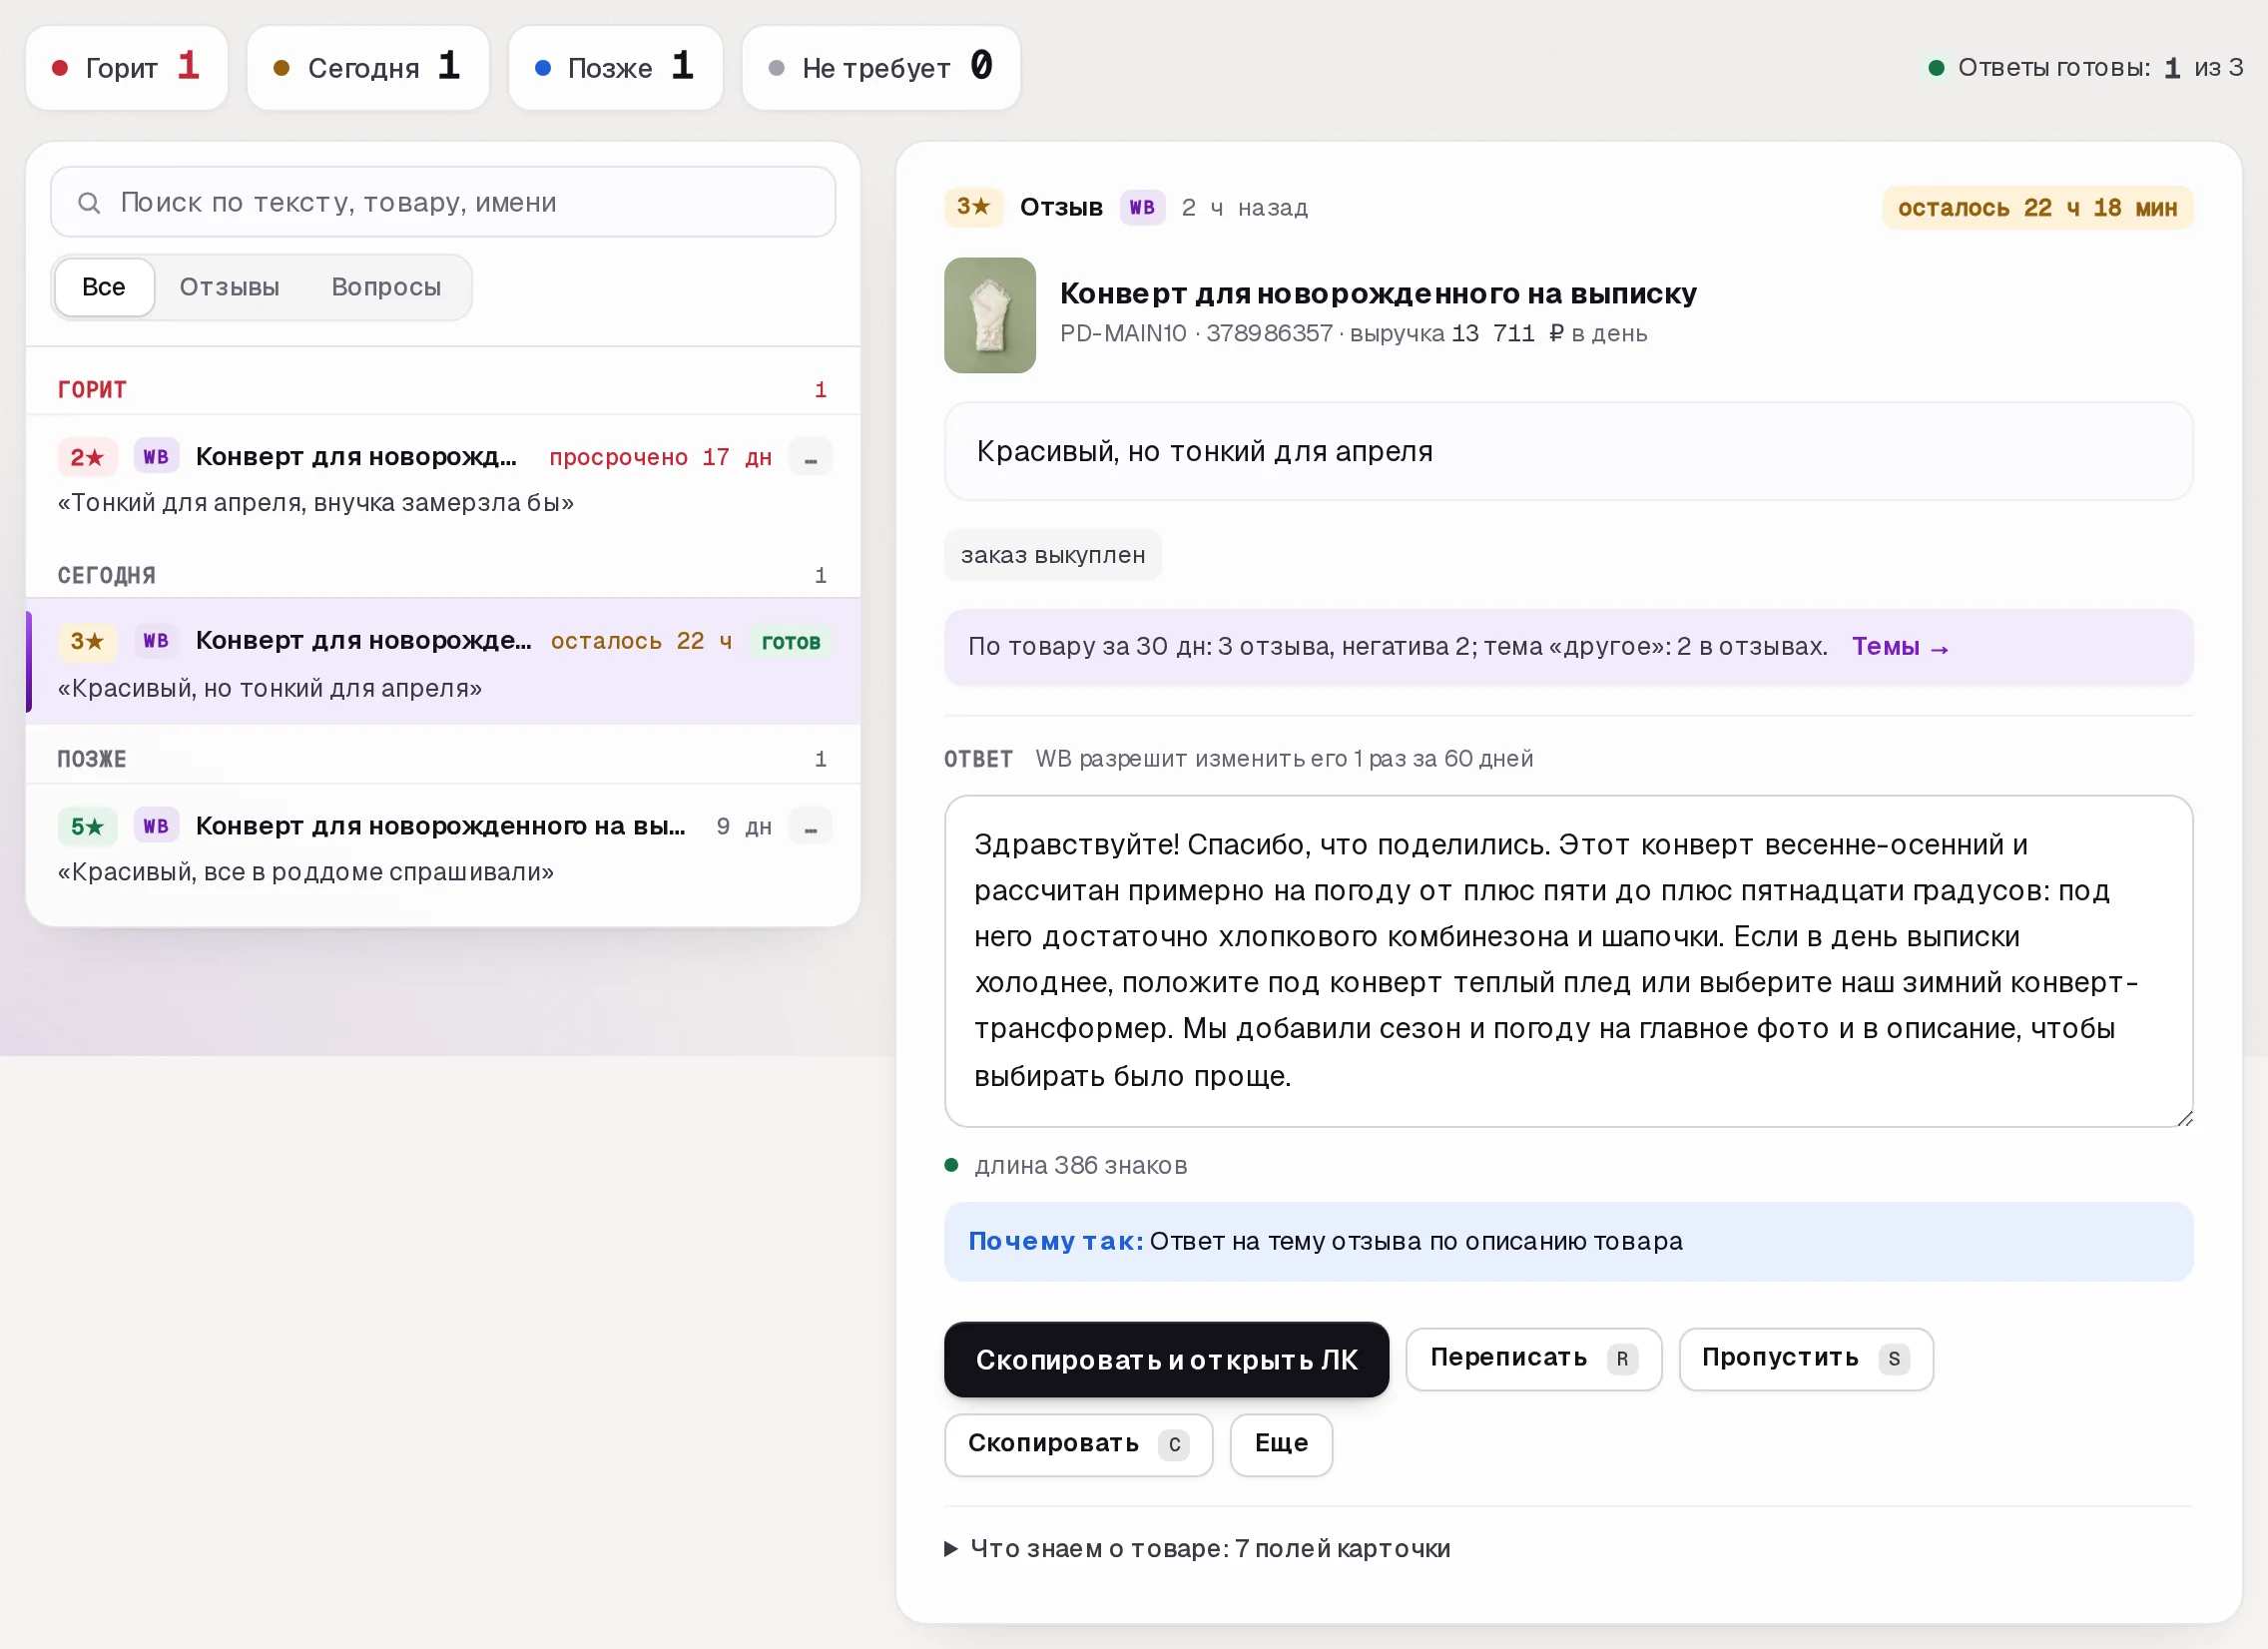Click the 2★ badge in the Горит row
Viewport: 2268px width, 1649px height.
[x=87, y=457]
